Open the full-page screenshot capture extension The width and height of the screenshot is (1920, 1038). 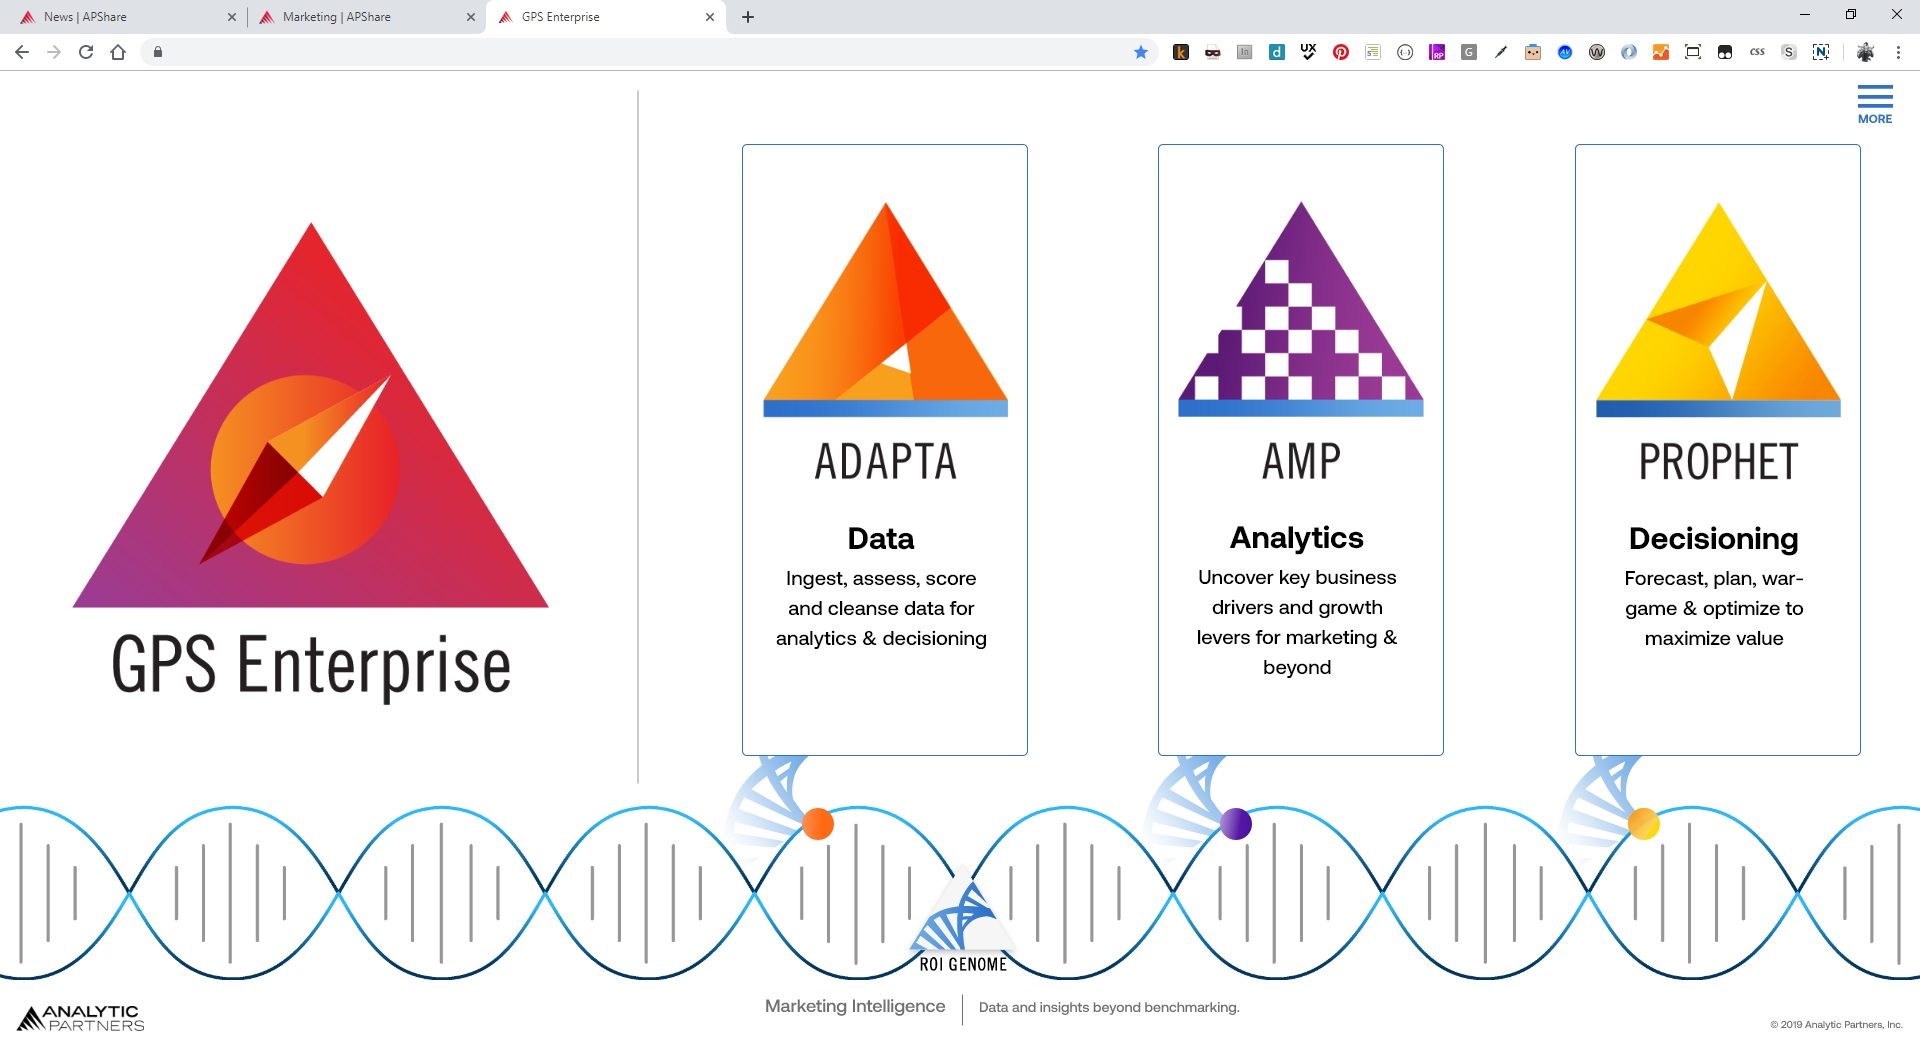(1693, 52)
